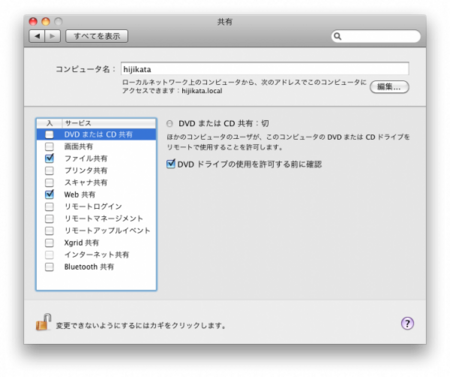The height and width of the screenshot is (377, 450).
Task: Click the magnifier icon in the search field
Action: click(338, 36)
